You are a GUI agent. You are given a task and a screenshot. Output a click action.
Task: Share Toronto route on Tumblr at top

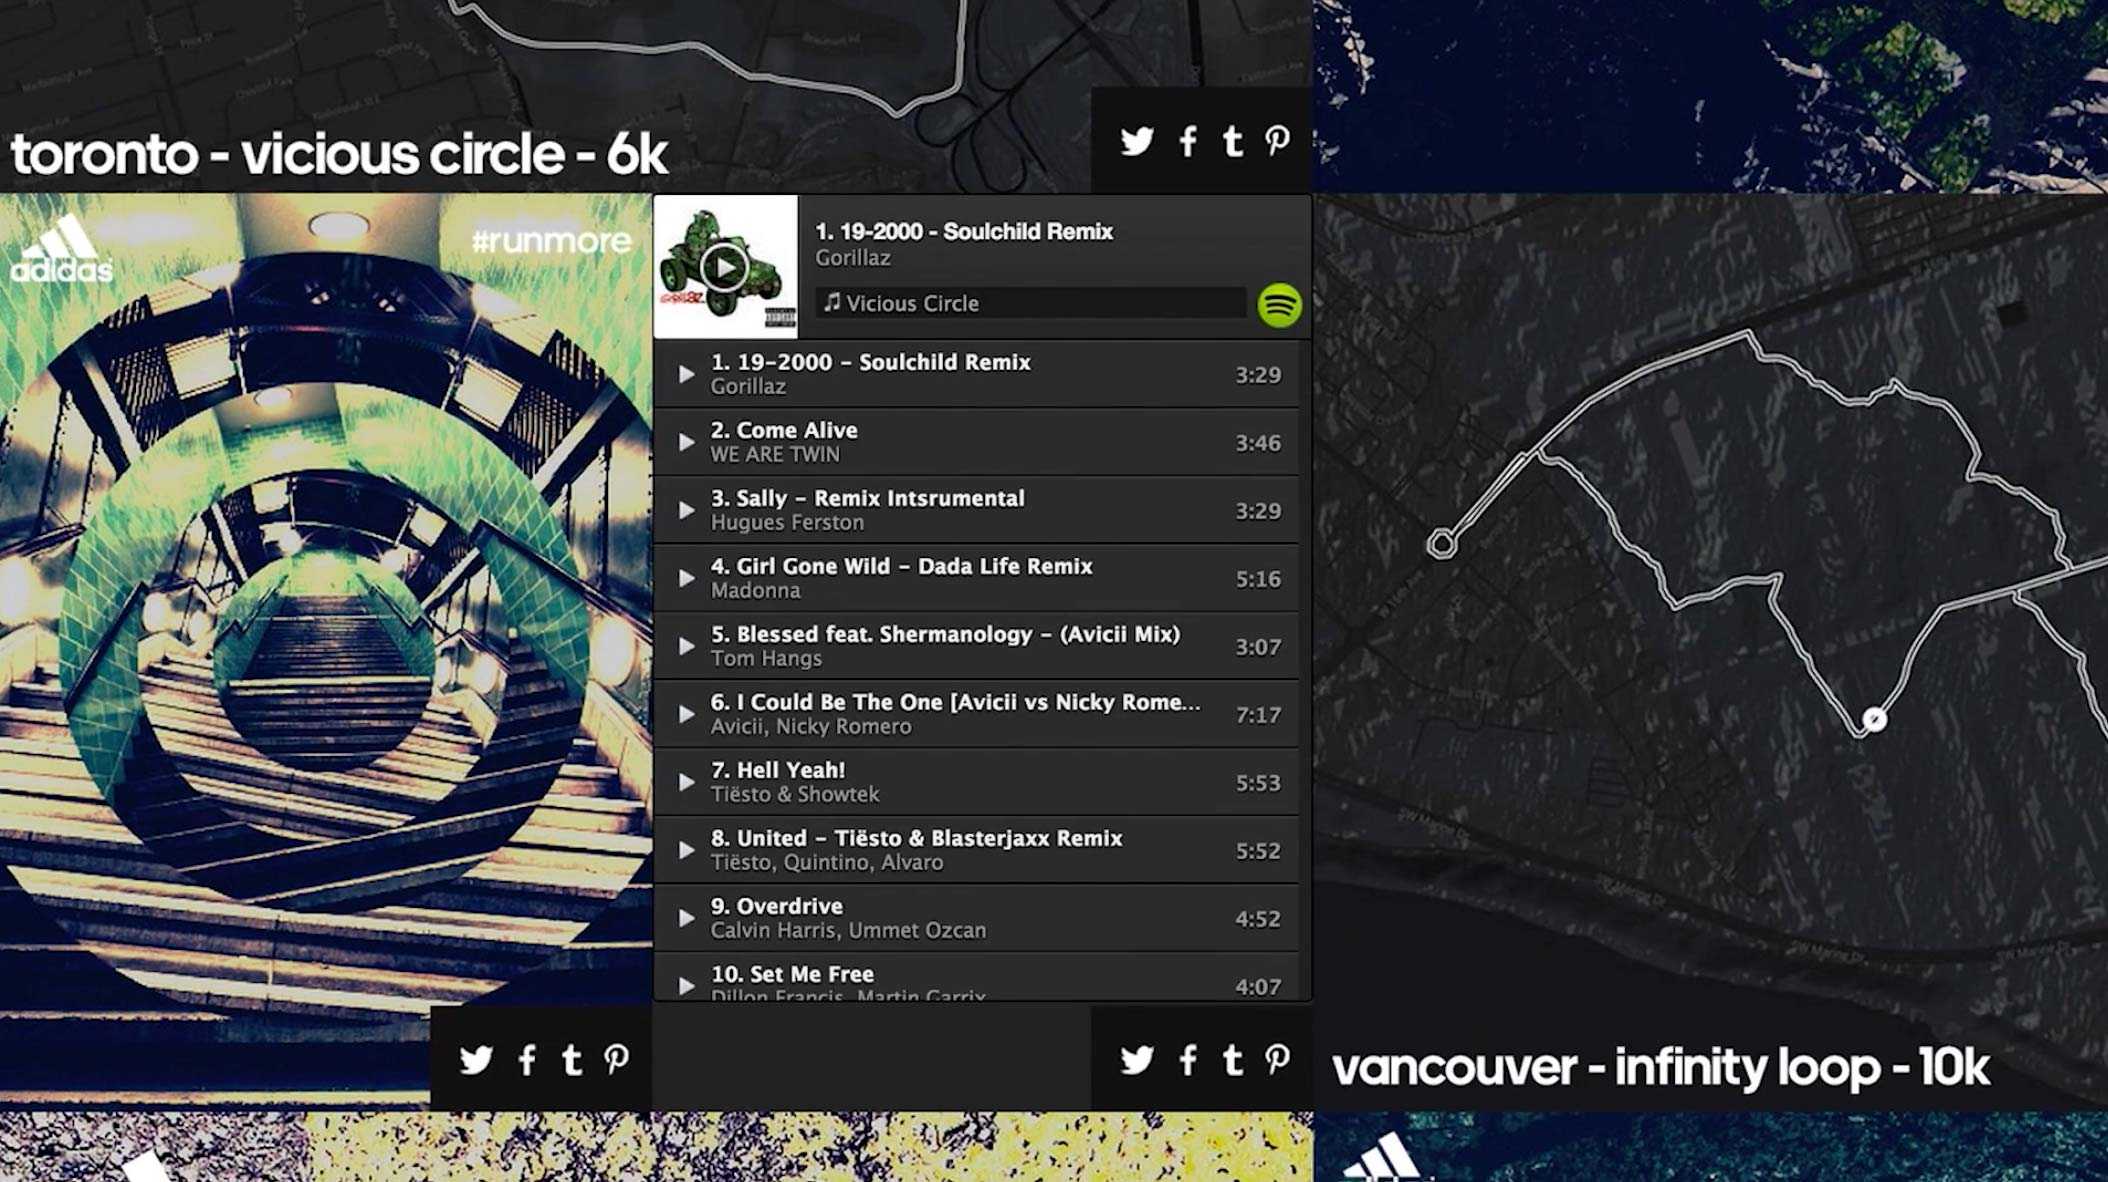pos(1233,141)
